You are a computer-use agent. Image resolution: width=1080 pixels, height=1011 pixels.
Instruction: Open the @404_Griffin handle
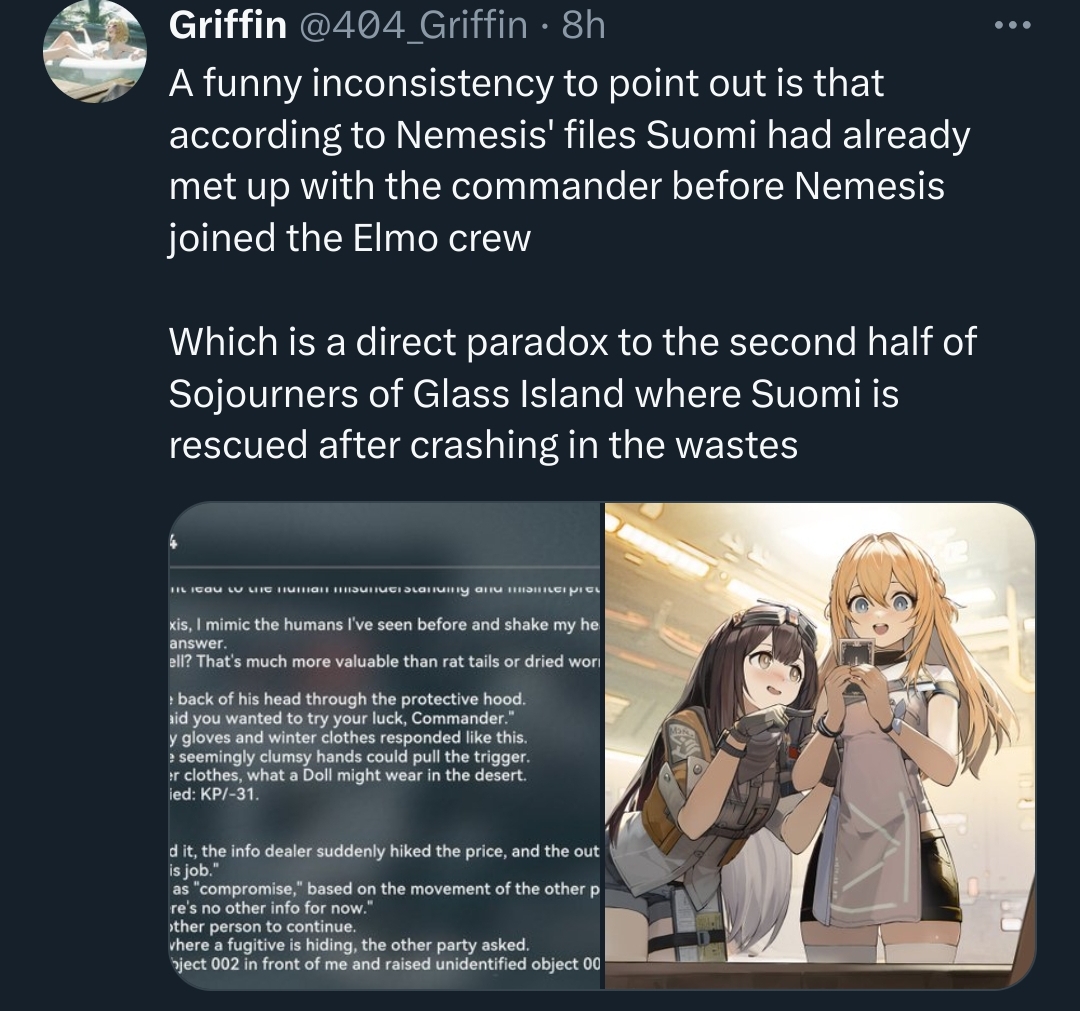[x=412, y=25]
